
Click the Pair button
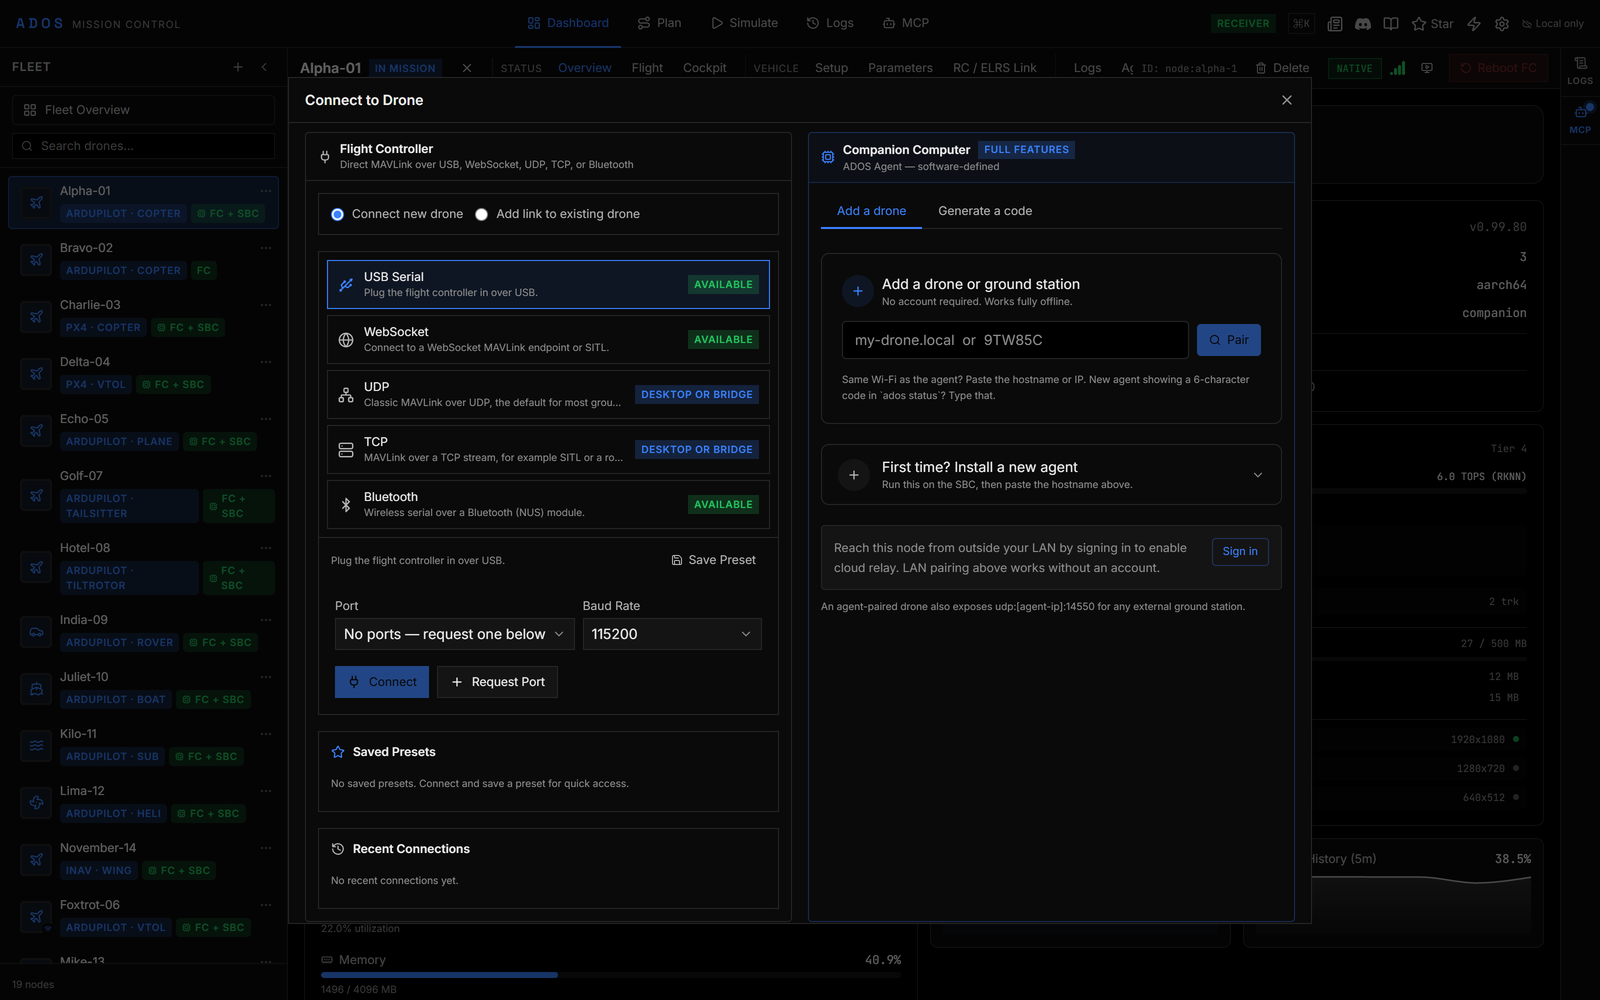pyautogui.click(x=1229, y=340)
